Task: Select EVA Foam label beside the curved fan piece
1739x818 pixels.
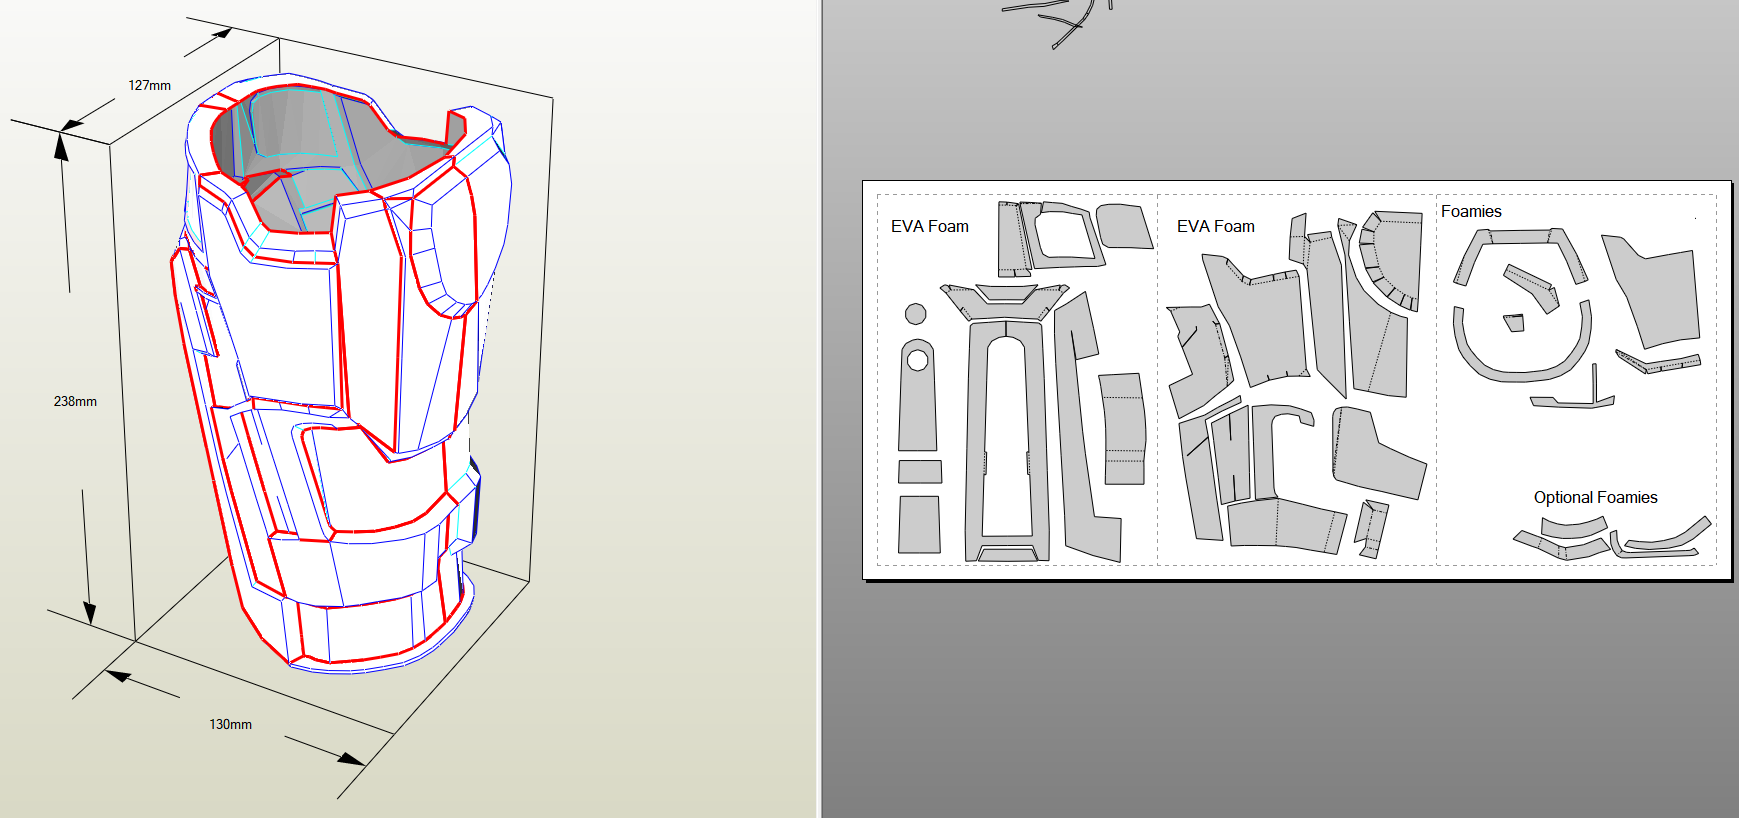Action: click(x=1215, y=226)
